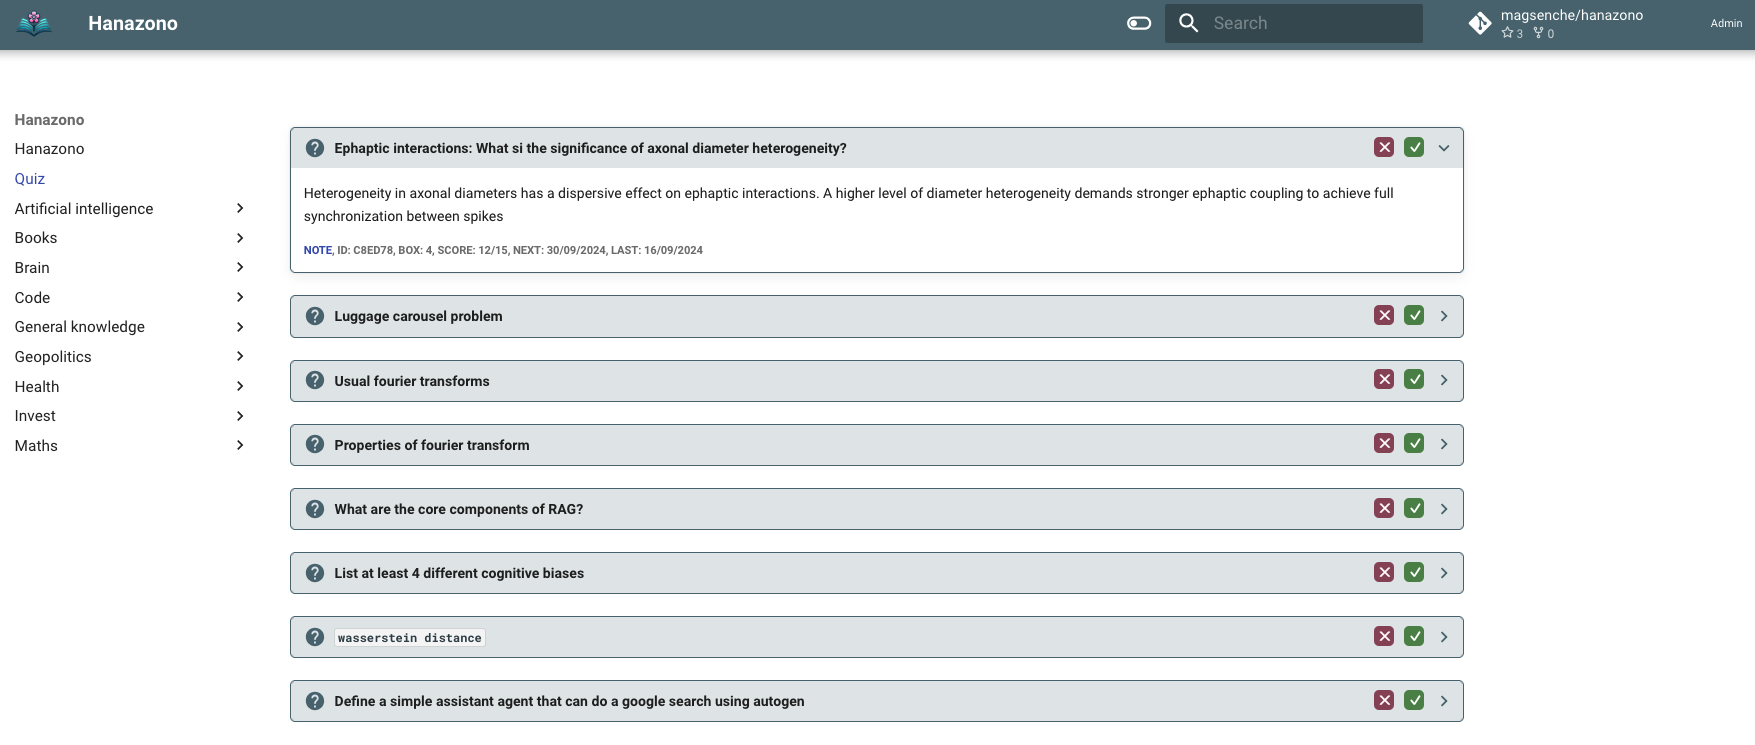Select Hanazono item in sidebar navigation

[49, 149]
